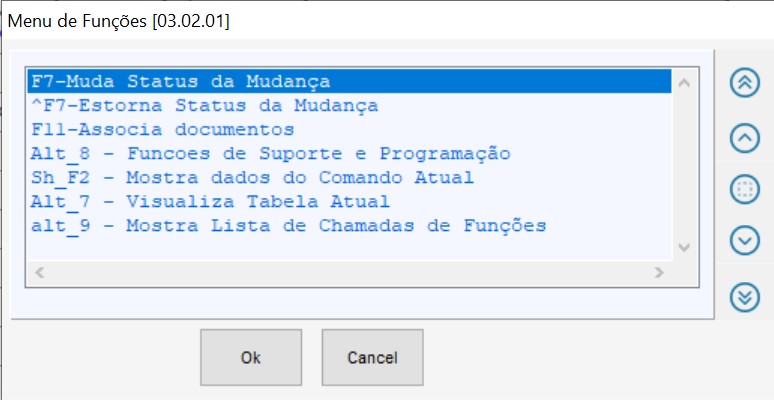Click the horizontal scrollbar right arrow
The height and width of the screenshot is (400, 774).
click(659, 272)
